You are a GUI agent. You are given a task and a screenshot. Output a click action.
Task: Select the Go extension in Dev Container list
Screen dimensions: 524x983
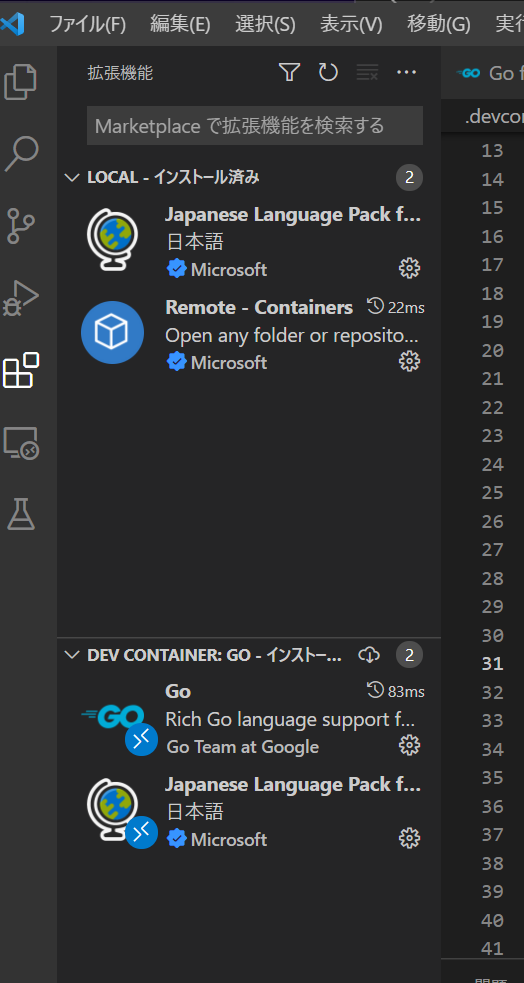click(249, 718)
